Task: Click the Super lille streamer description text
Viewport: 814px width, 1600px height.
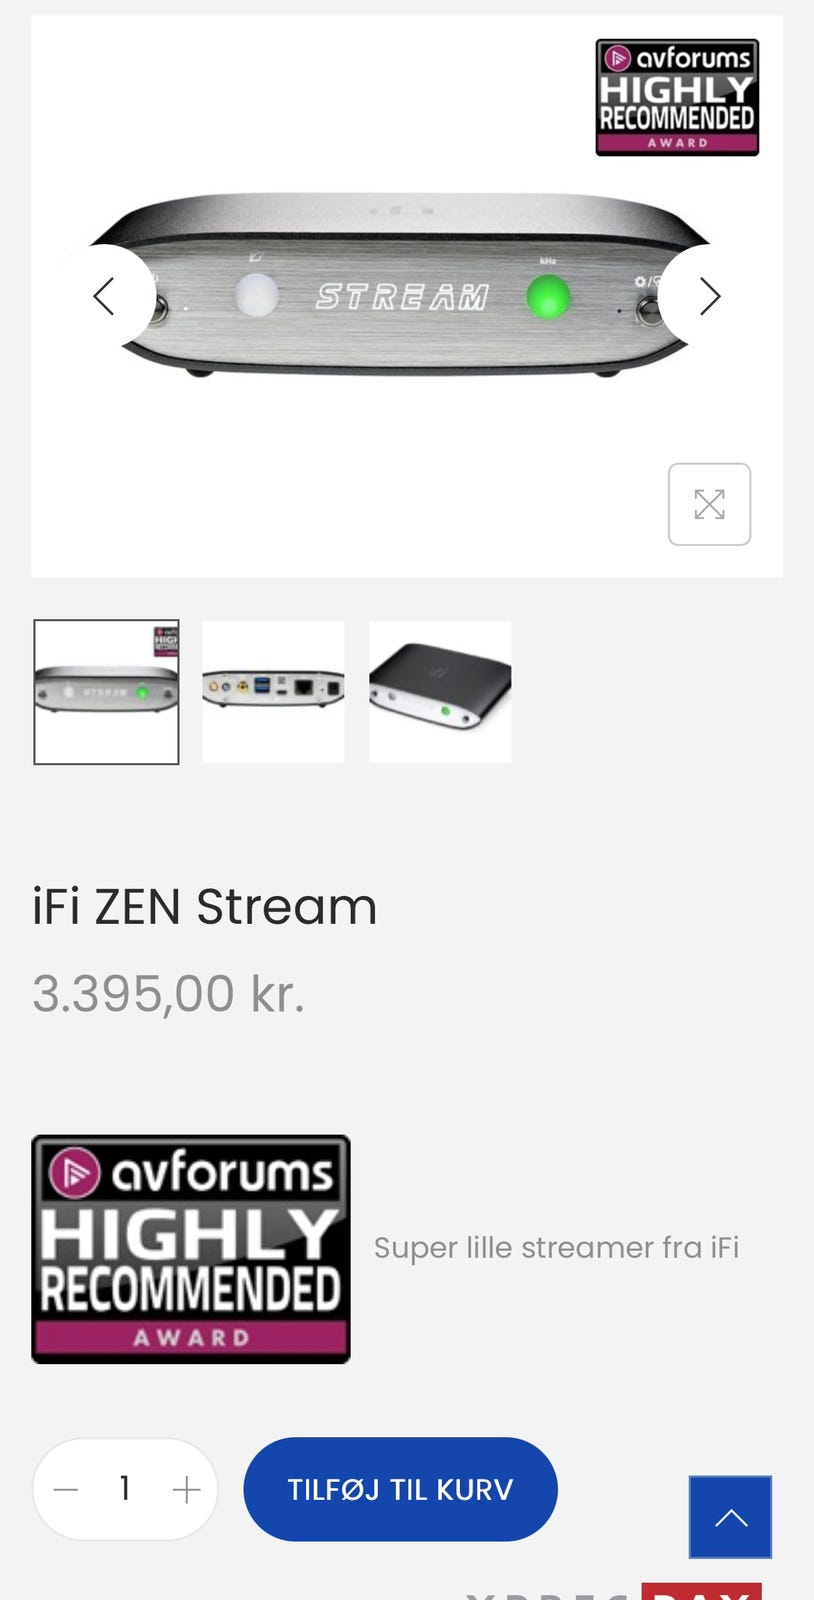Action: [x=556, y=1248]
